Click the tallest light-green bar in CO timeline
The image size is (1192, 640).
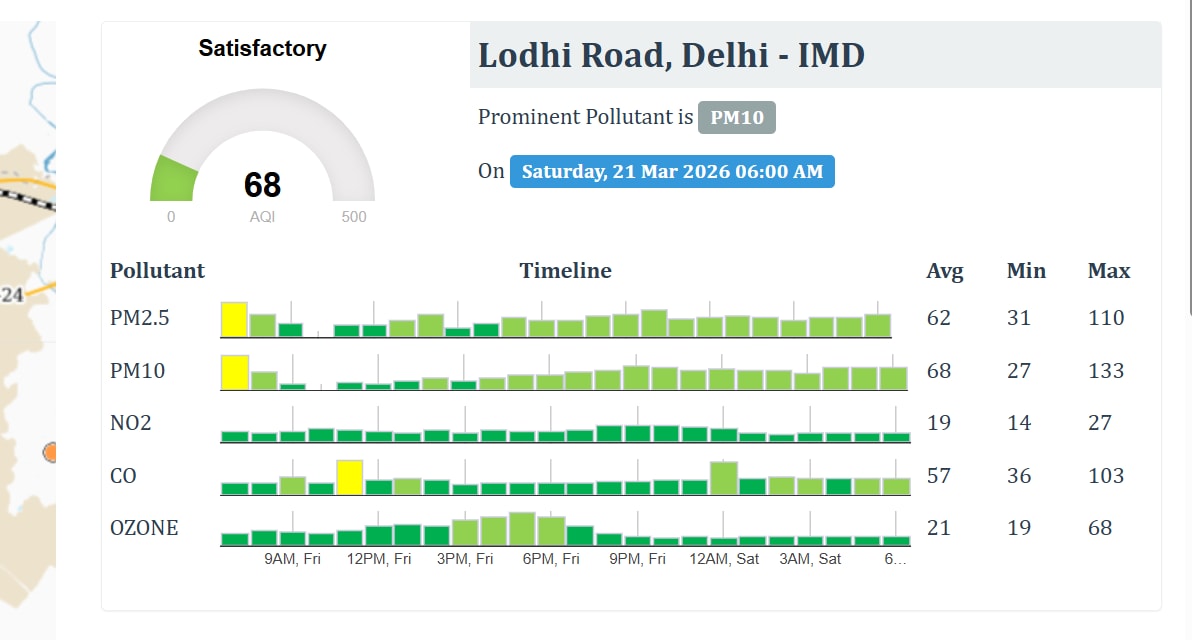pyautogui.click(x=723, y=478)
